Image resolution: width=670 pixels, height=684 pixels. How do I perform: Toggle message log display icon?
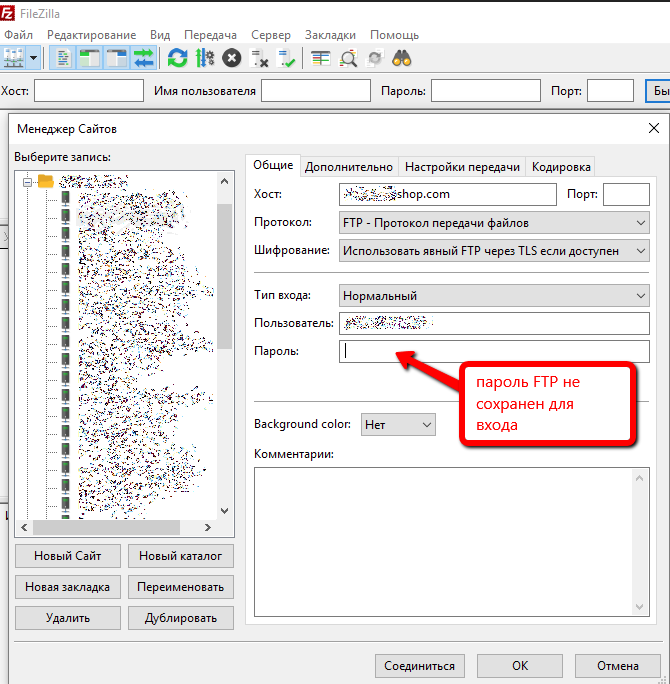coord(63,58)
